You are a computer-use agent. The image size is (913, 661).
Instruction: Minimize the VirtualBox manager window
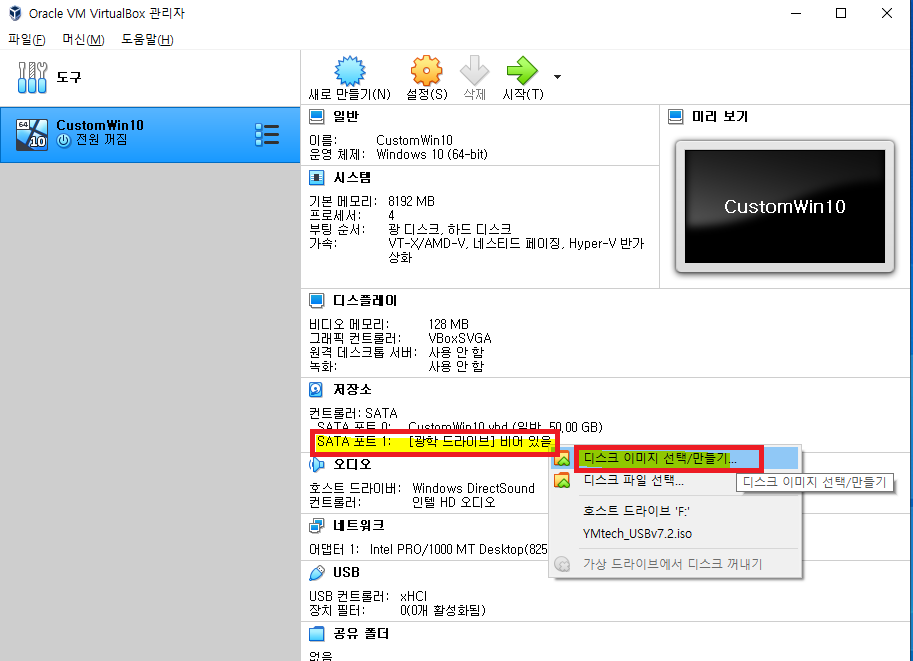pos(796,13)
